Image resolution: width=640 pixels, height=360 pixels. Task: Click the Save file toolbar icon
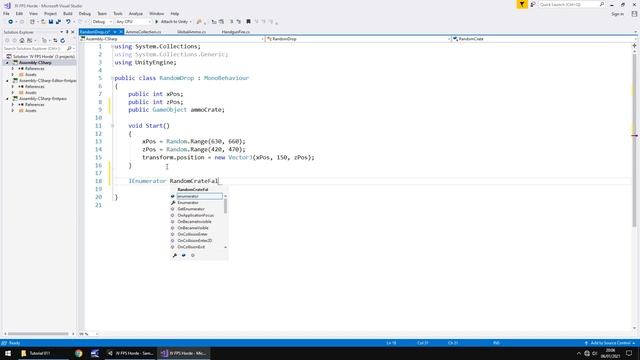[x=51, y=22]
